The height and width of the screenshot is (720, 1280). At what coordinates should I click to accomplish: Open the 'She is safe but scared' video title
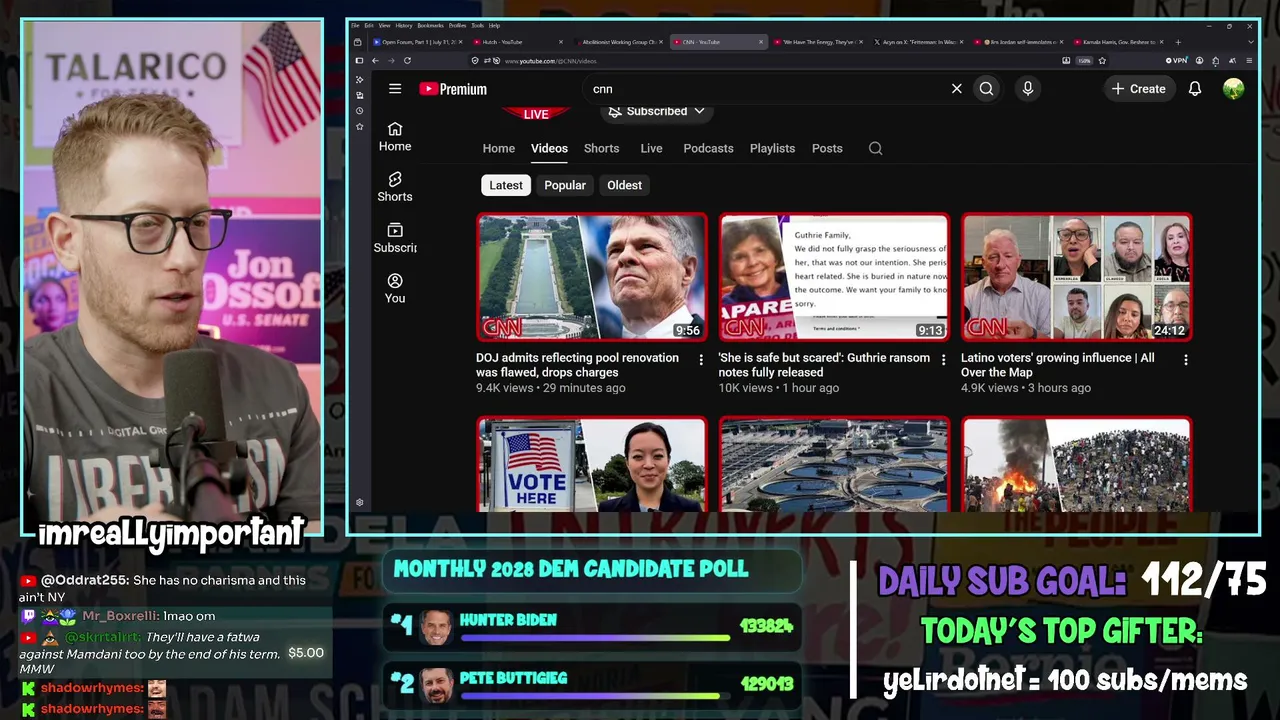pyautogui.click(x=824, y=365)
